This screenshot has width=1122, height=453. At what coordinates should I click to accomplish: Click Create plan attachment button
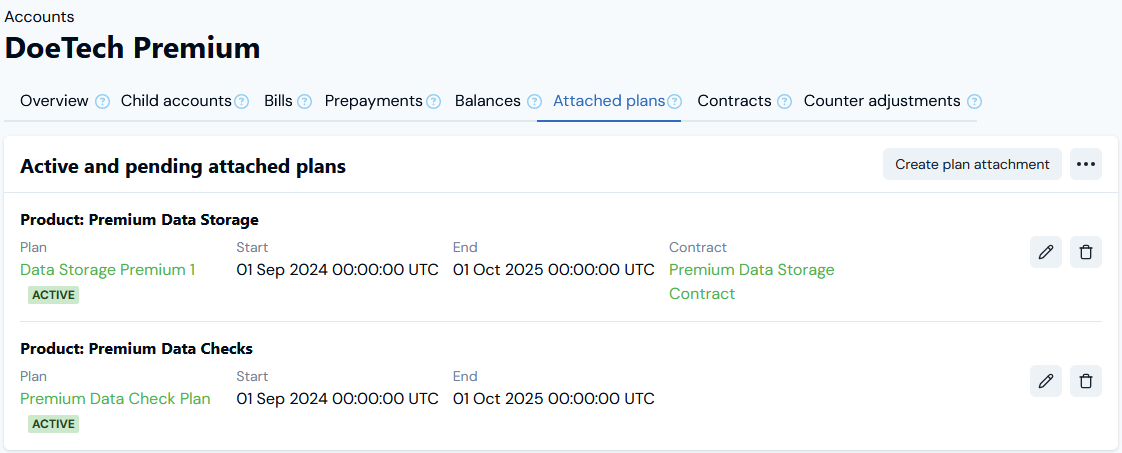point(972,164)
